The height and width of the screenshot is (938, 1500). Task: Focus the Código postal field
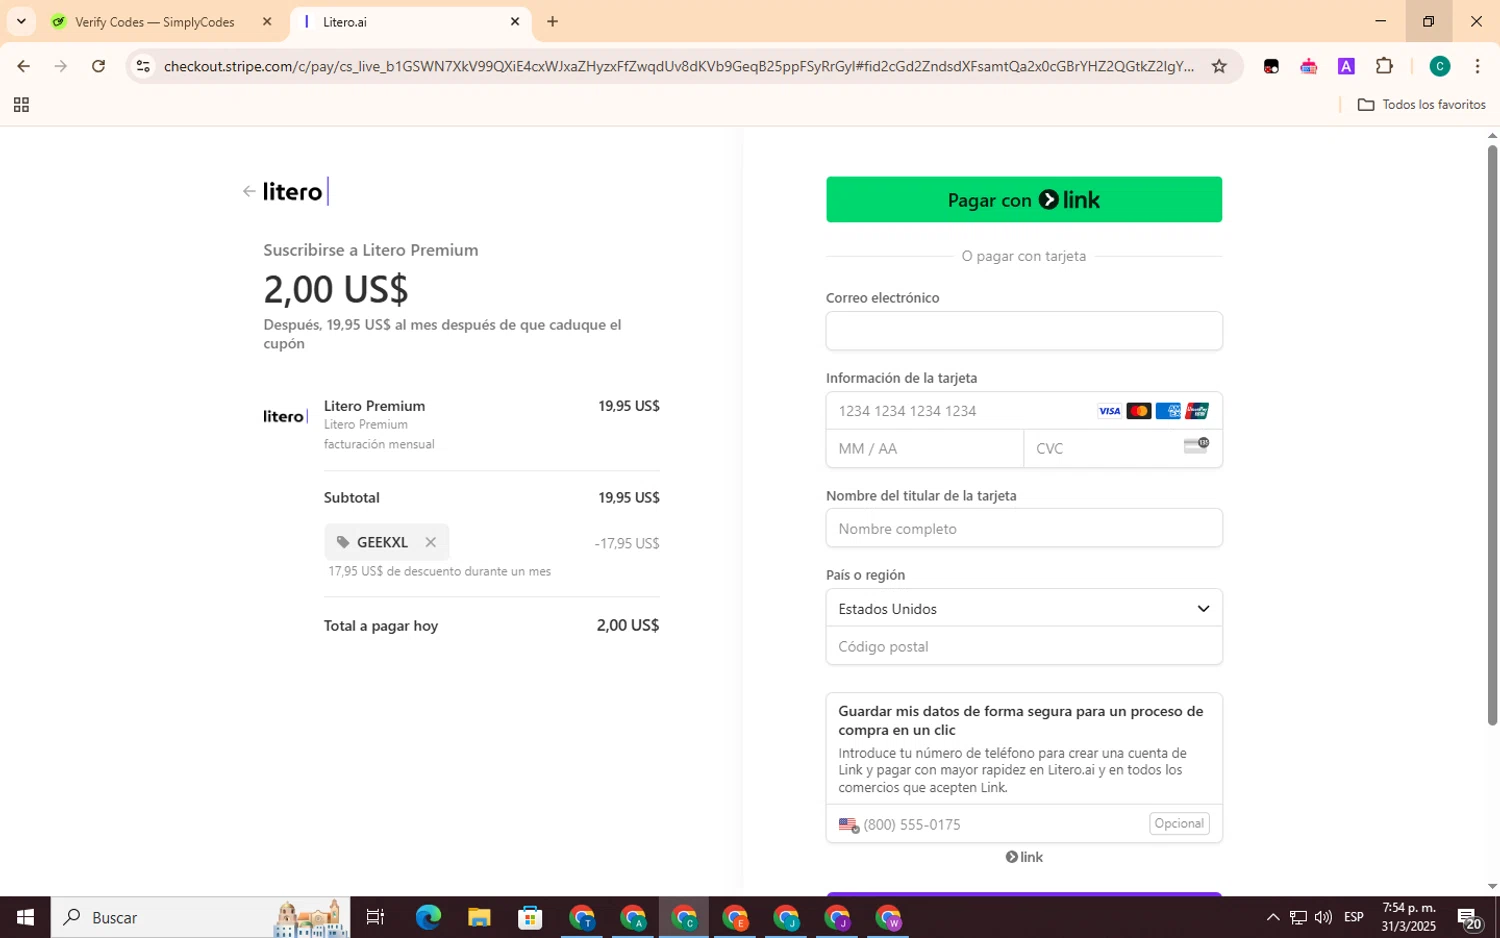[1024, 646]
